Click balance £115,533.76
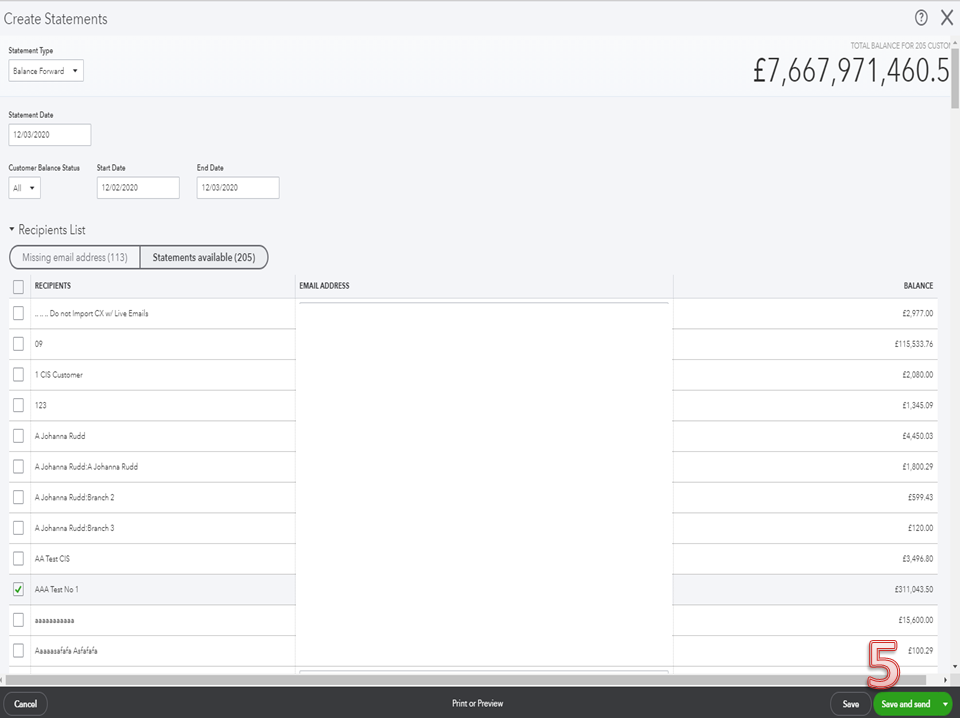The width and height of the screenshot is (960, 720). pyautogui.click(x=913, y=344)
